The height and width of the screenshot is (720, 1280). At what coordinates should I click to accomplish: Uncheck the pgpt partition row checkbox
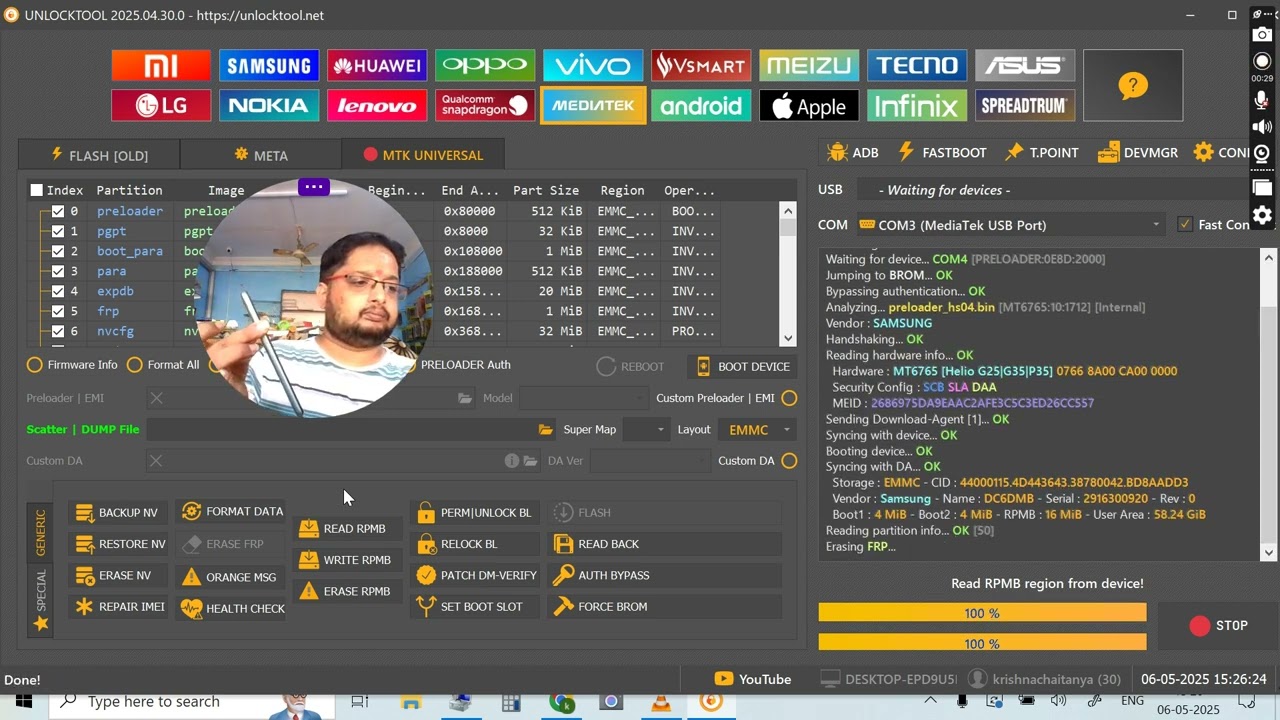[58, 231]
